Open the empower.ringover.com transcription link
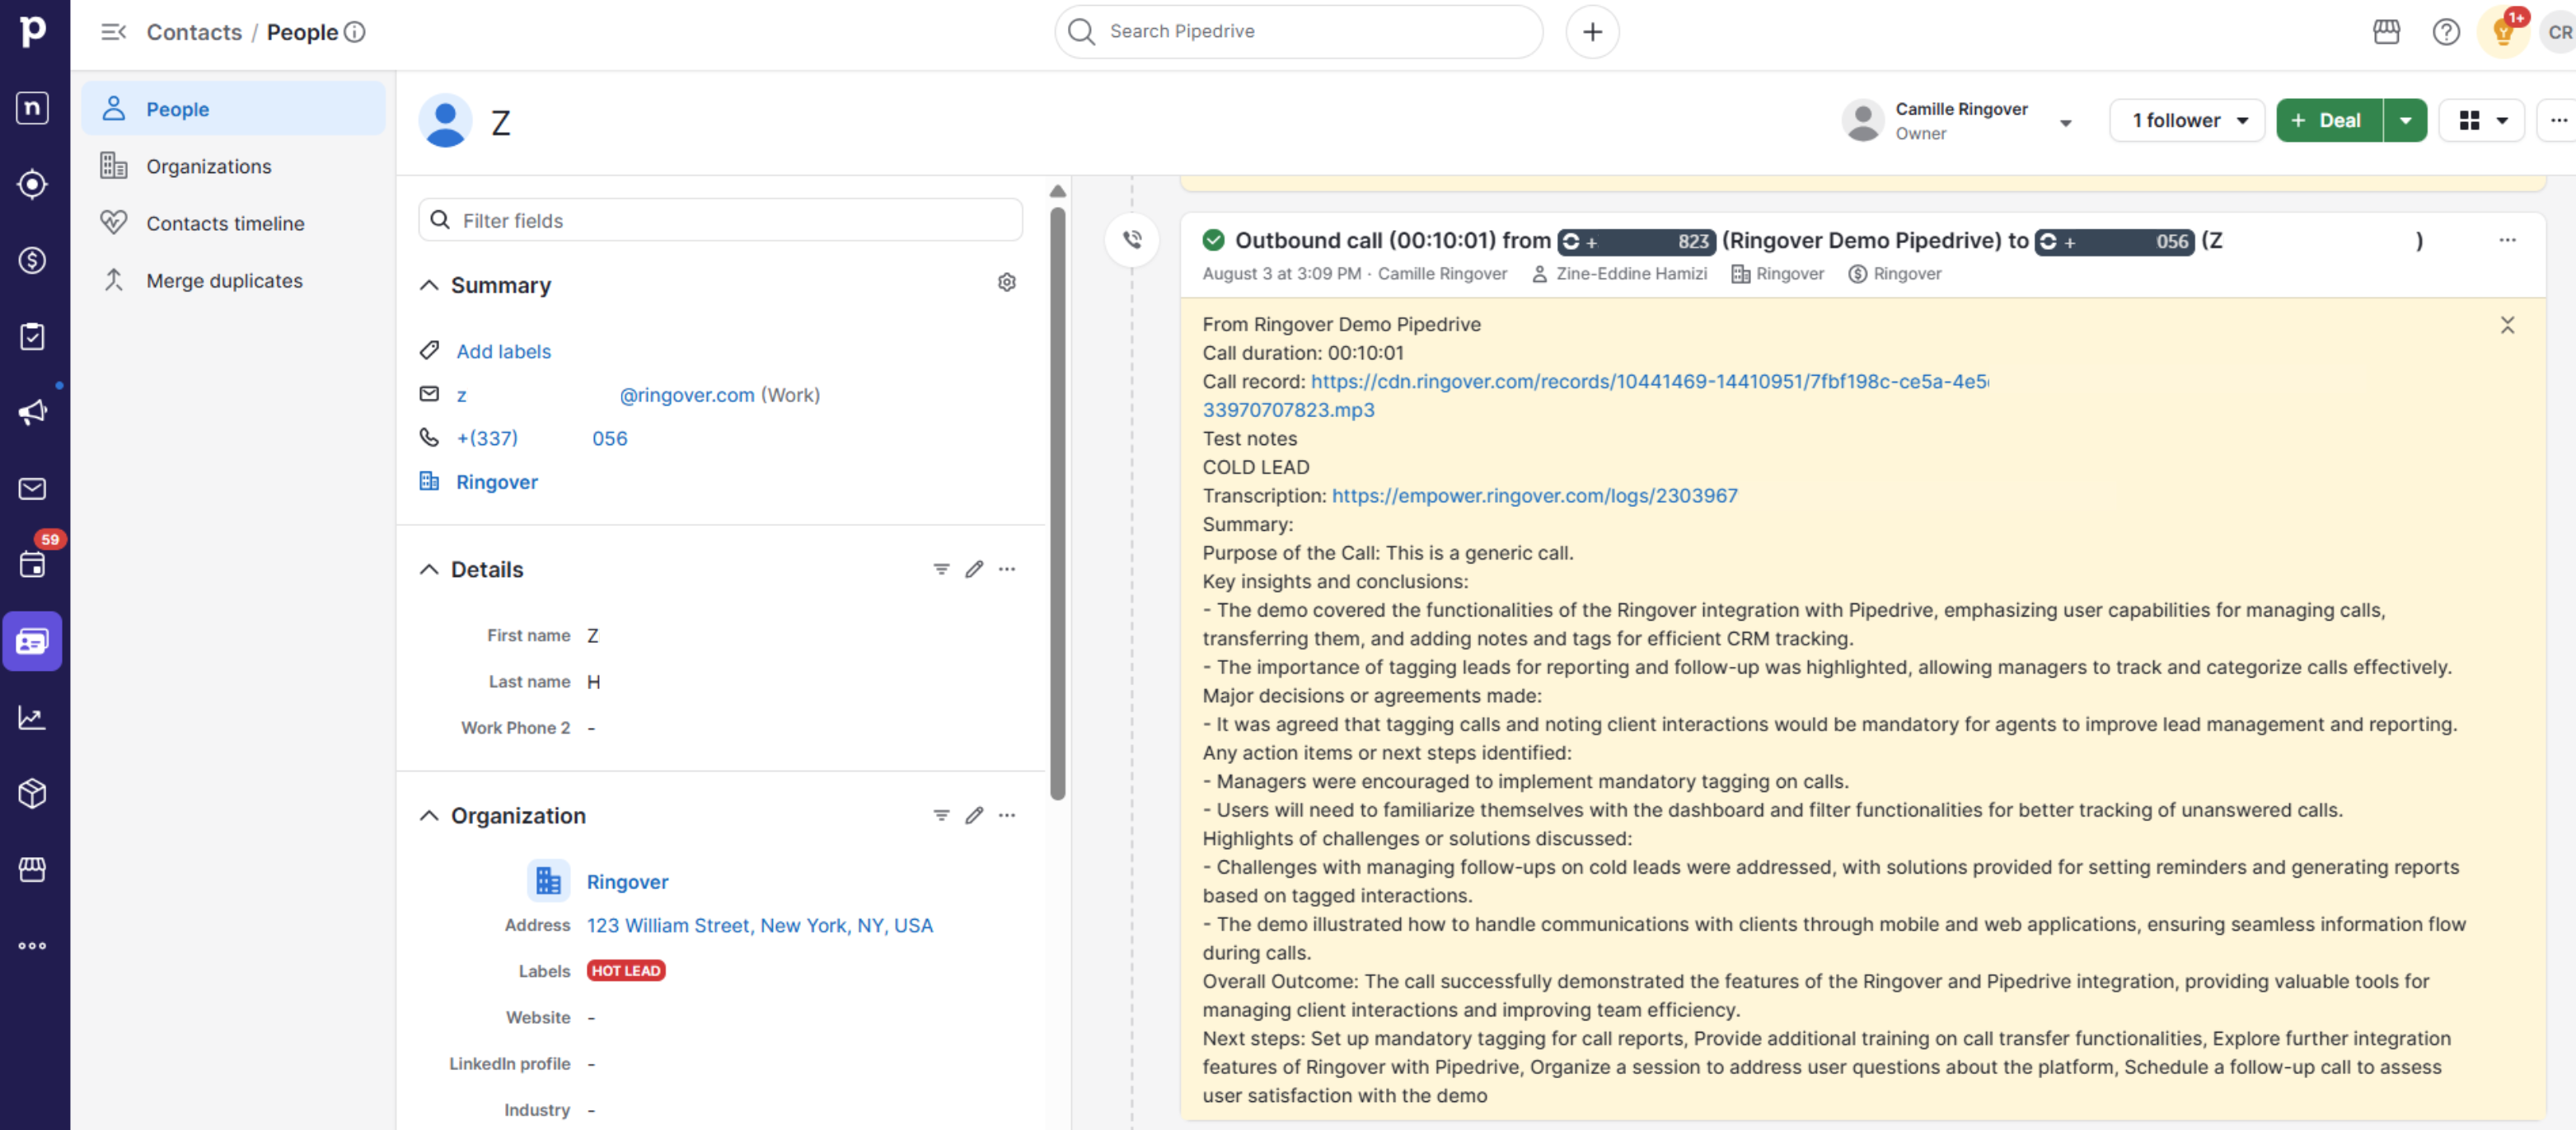 pos(1534,495)
